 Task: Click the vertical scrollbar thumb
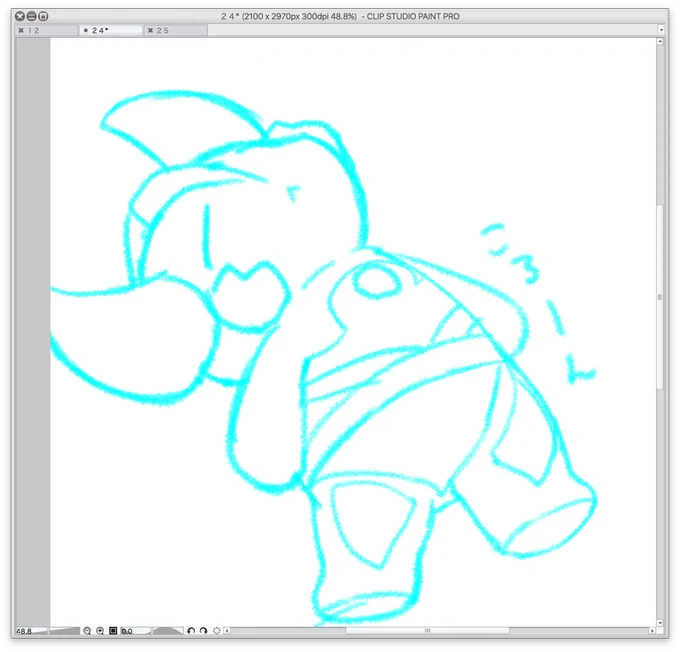pyautogui.click(x=660, y=297)
